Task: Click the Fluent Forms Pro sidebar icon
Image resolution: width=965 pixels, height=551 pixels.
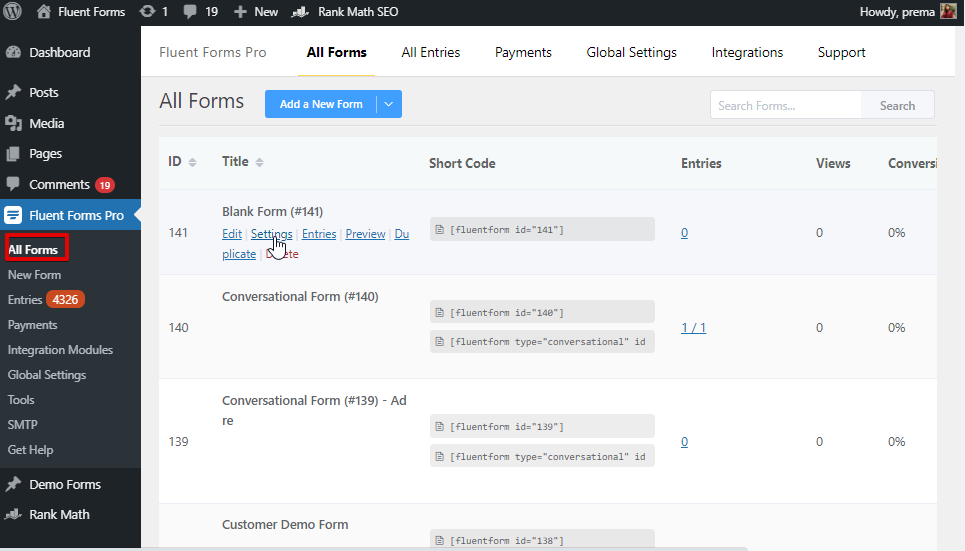Action: 13,215
